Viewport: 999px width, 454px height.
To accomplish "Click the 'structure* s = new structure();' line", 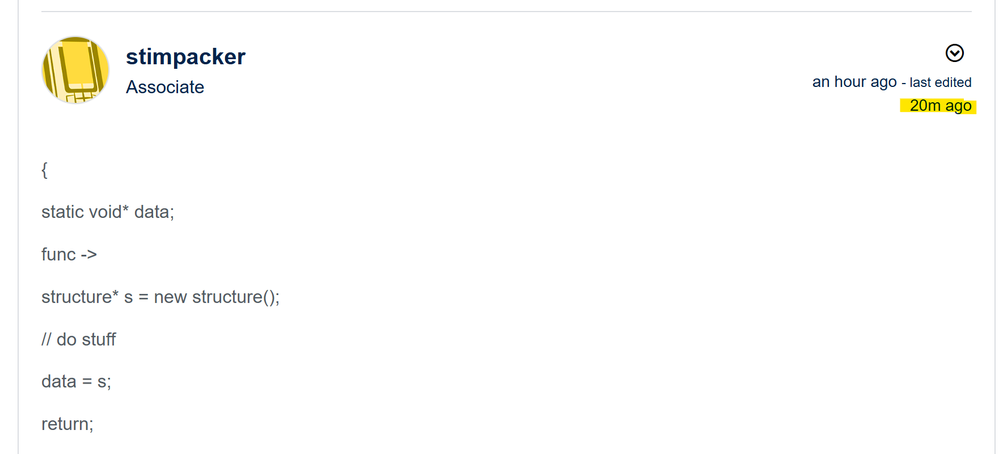I will coord(161,297).
